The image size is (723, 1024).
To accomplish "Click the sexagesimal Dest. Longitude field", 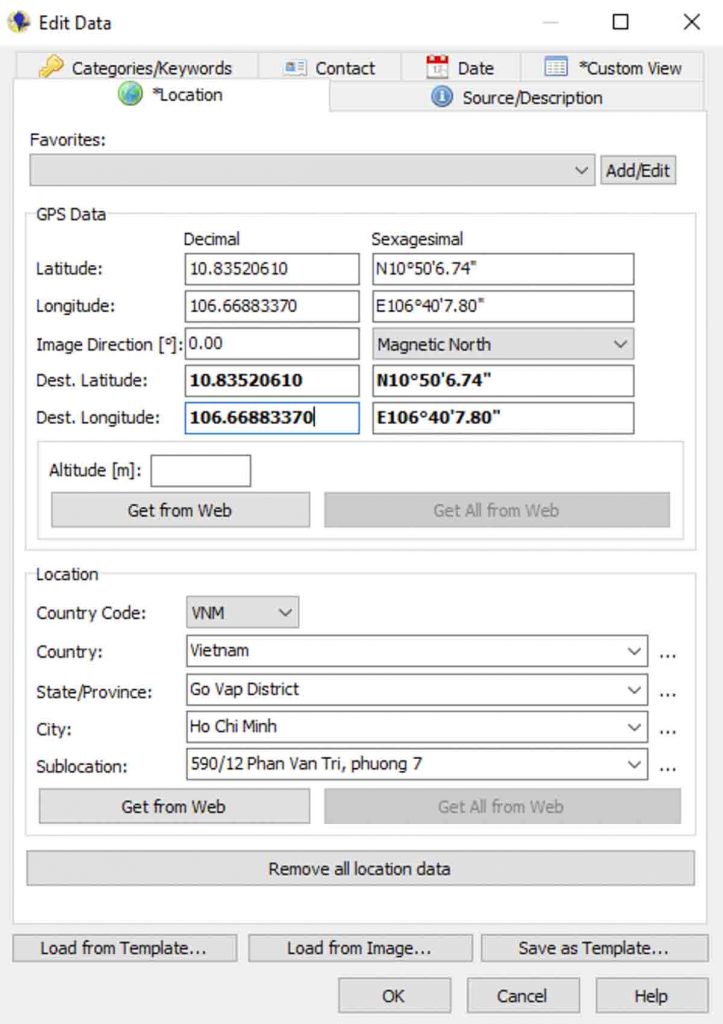I will pos(503,418).
